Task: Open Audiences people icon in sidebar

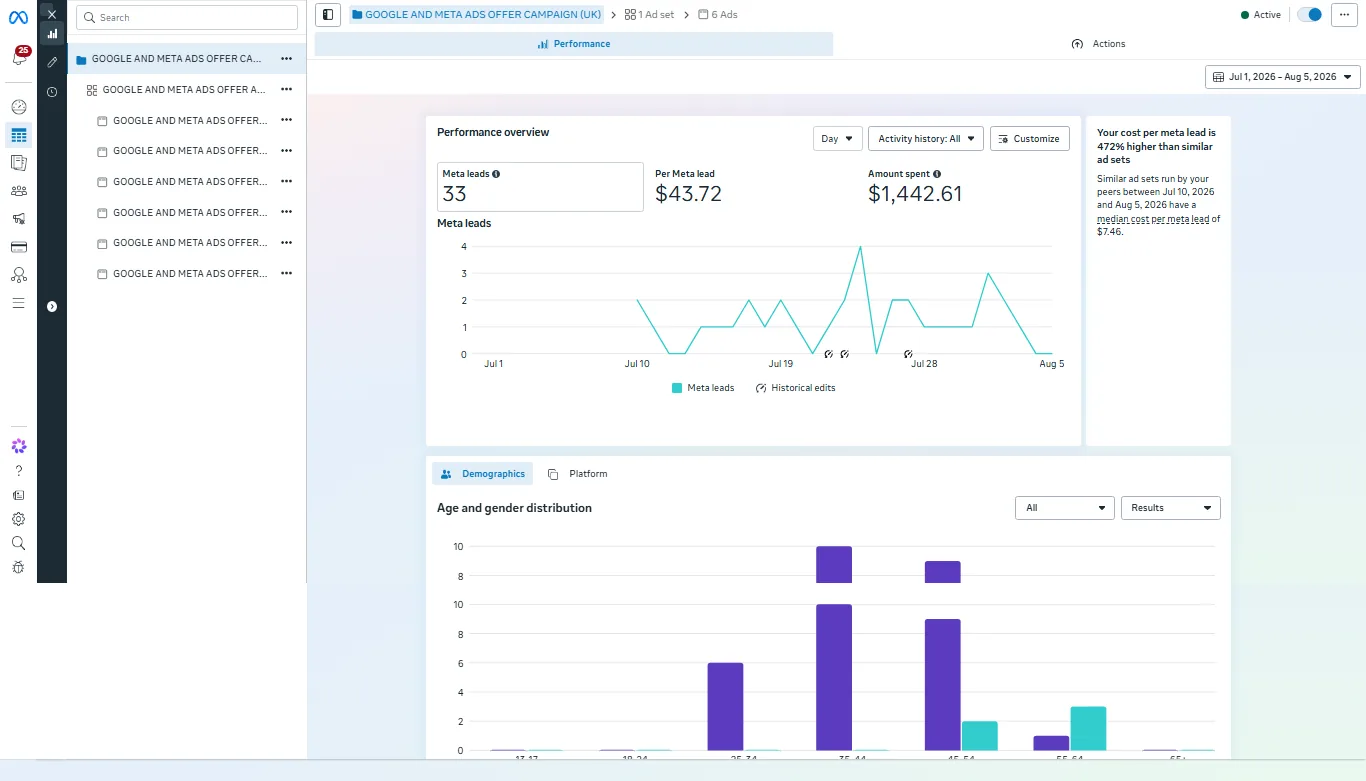Action: 18,191
